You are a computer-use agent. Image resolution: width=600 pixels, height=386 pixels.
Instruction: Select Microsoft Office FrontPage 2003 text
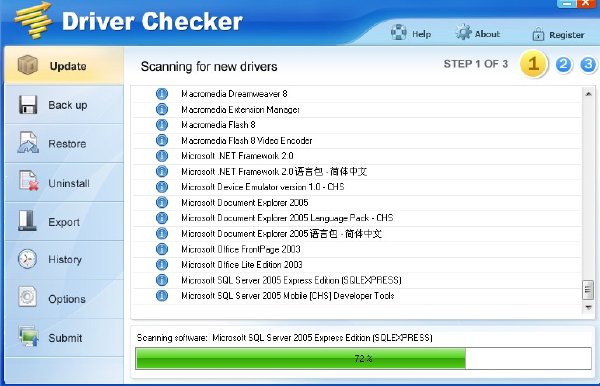point(241,249)
